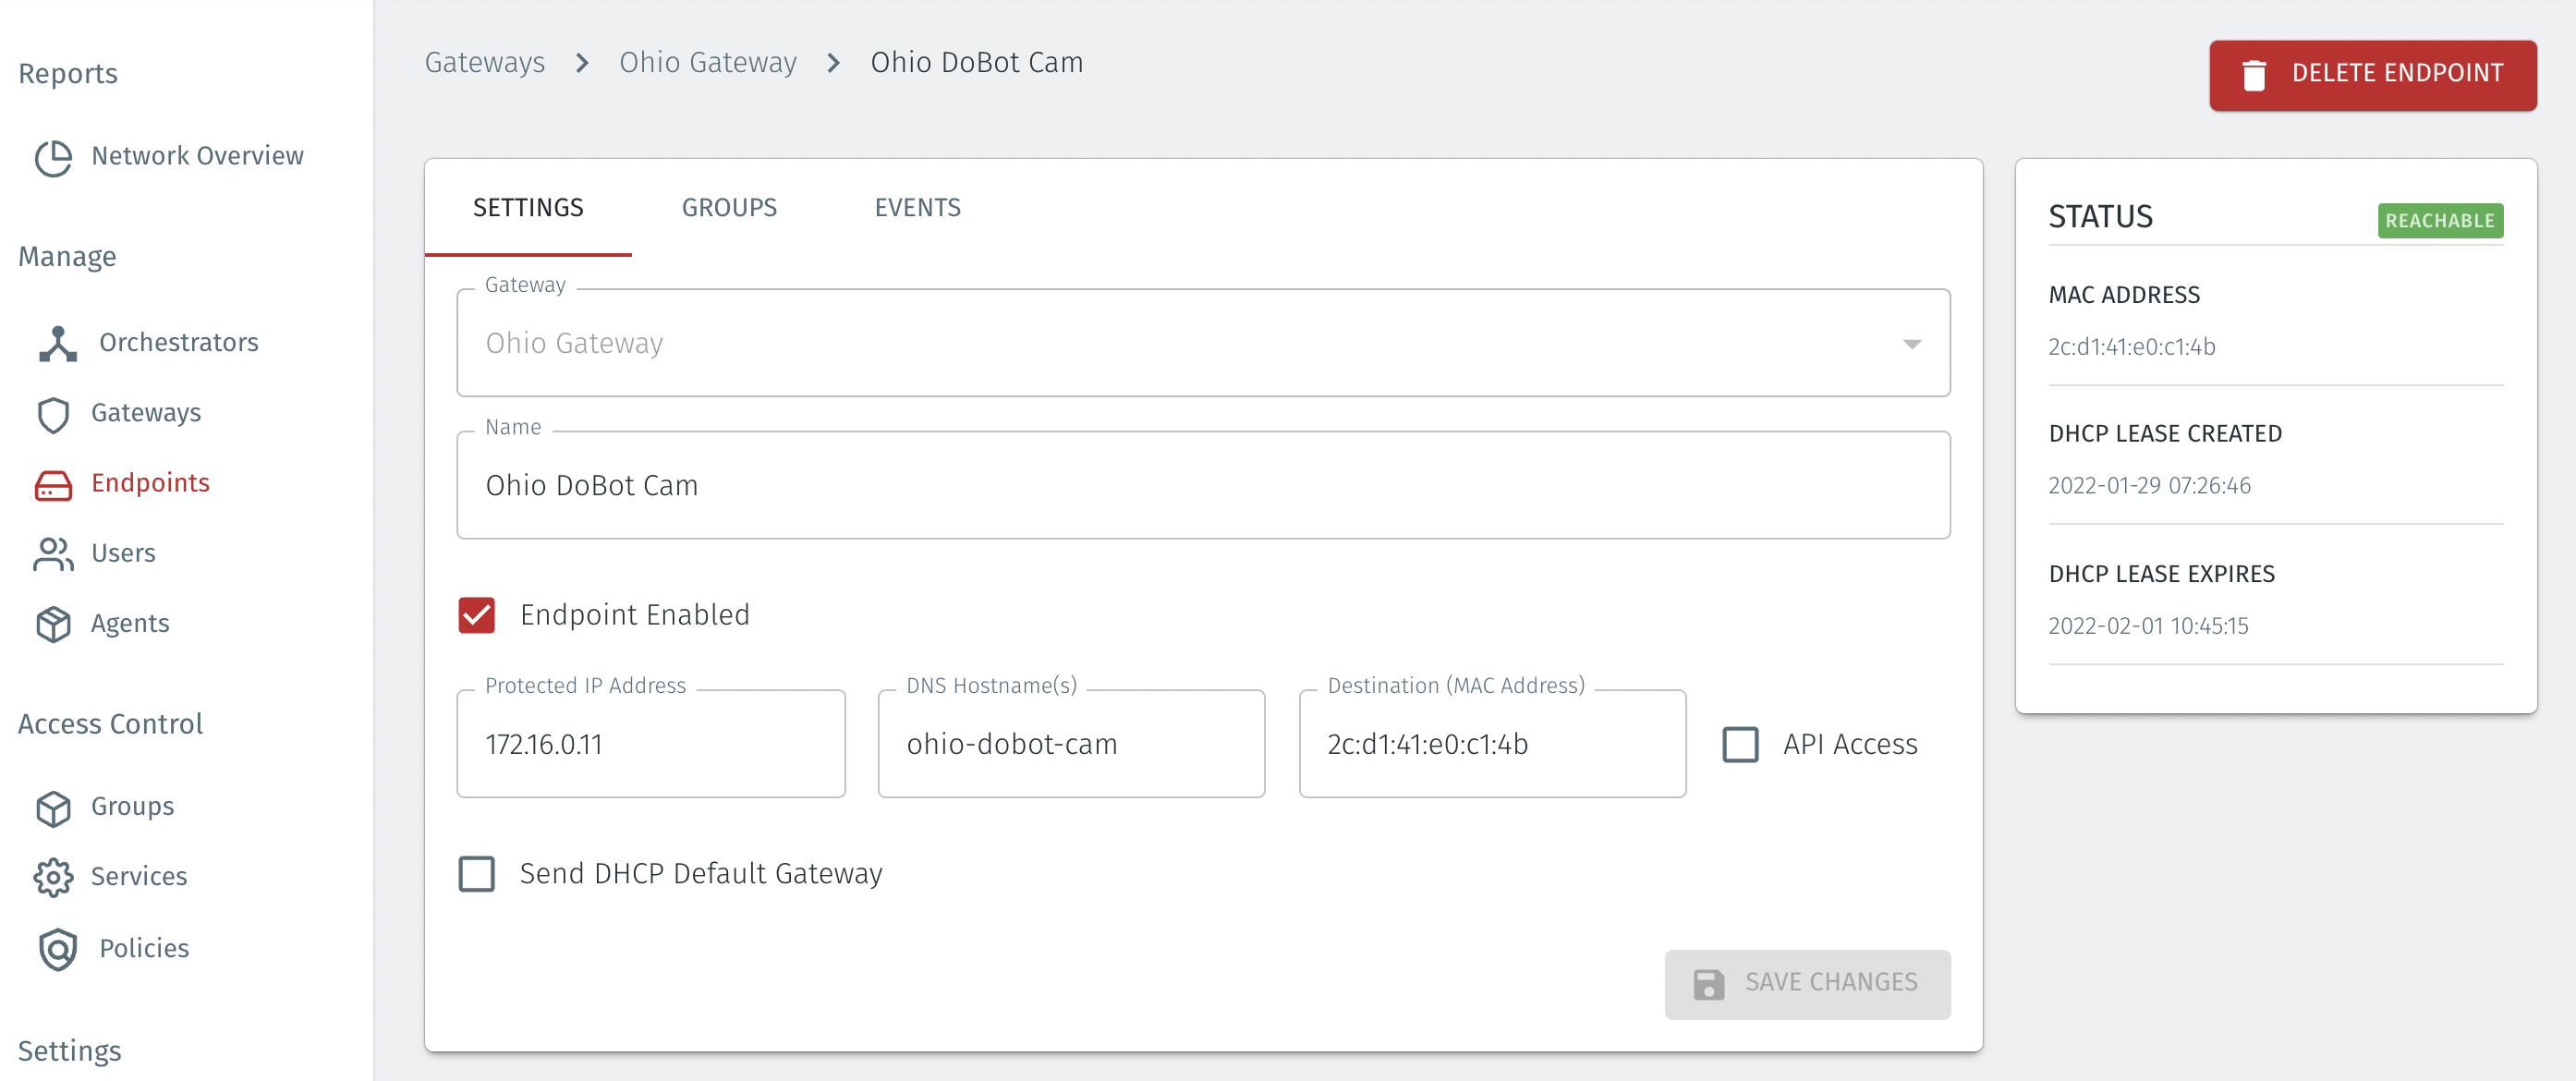This screenshot has width=2576, height=1081.
Task: Expand the Gateway dropdown arrow
Action: coord(1911,344)
